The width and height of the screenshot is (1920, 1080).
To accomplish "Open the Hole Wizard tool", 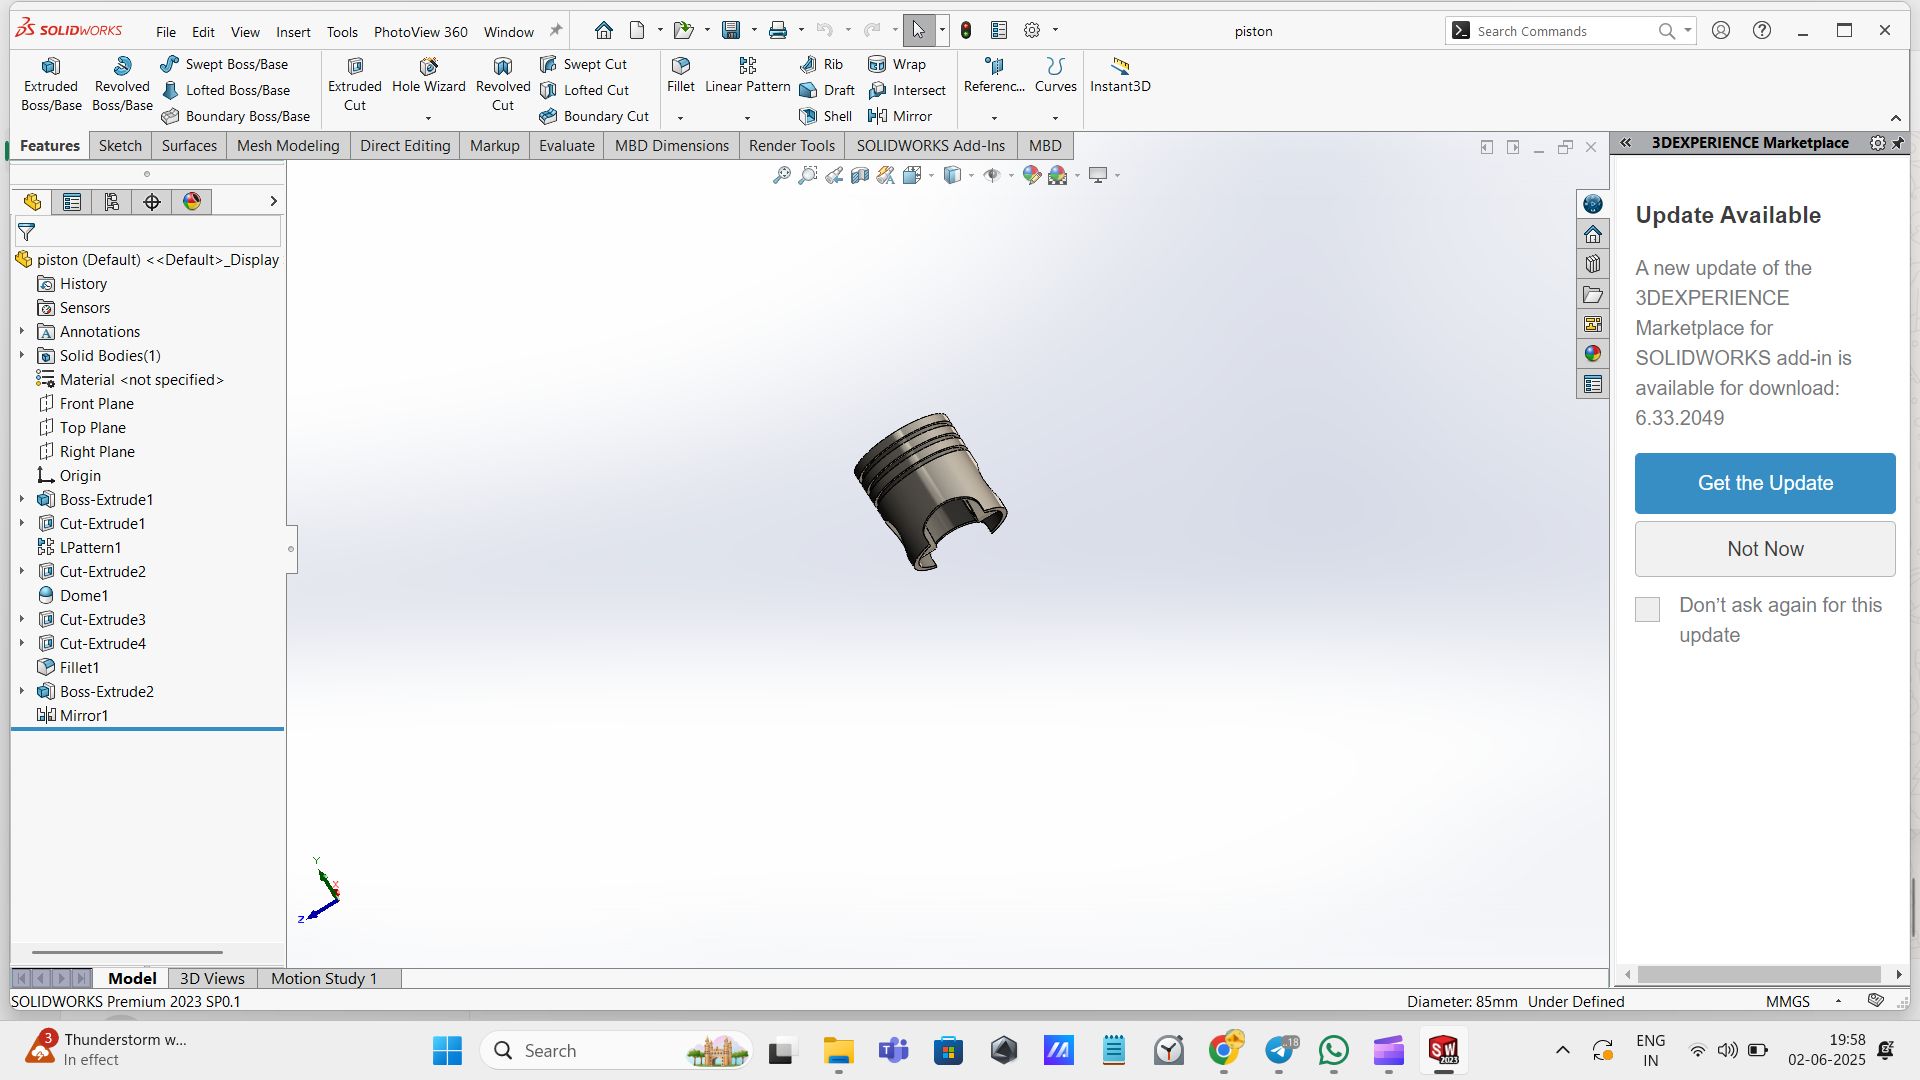I will pos(428,75).
